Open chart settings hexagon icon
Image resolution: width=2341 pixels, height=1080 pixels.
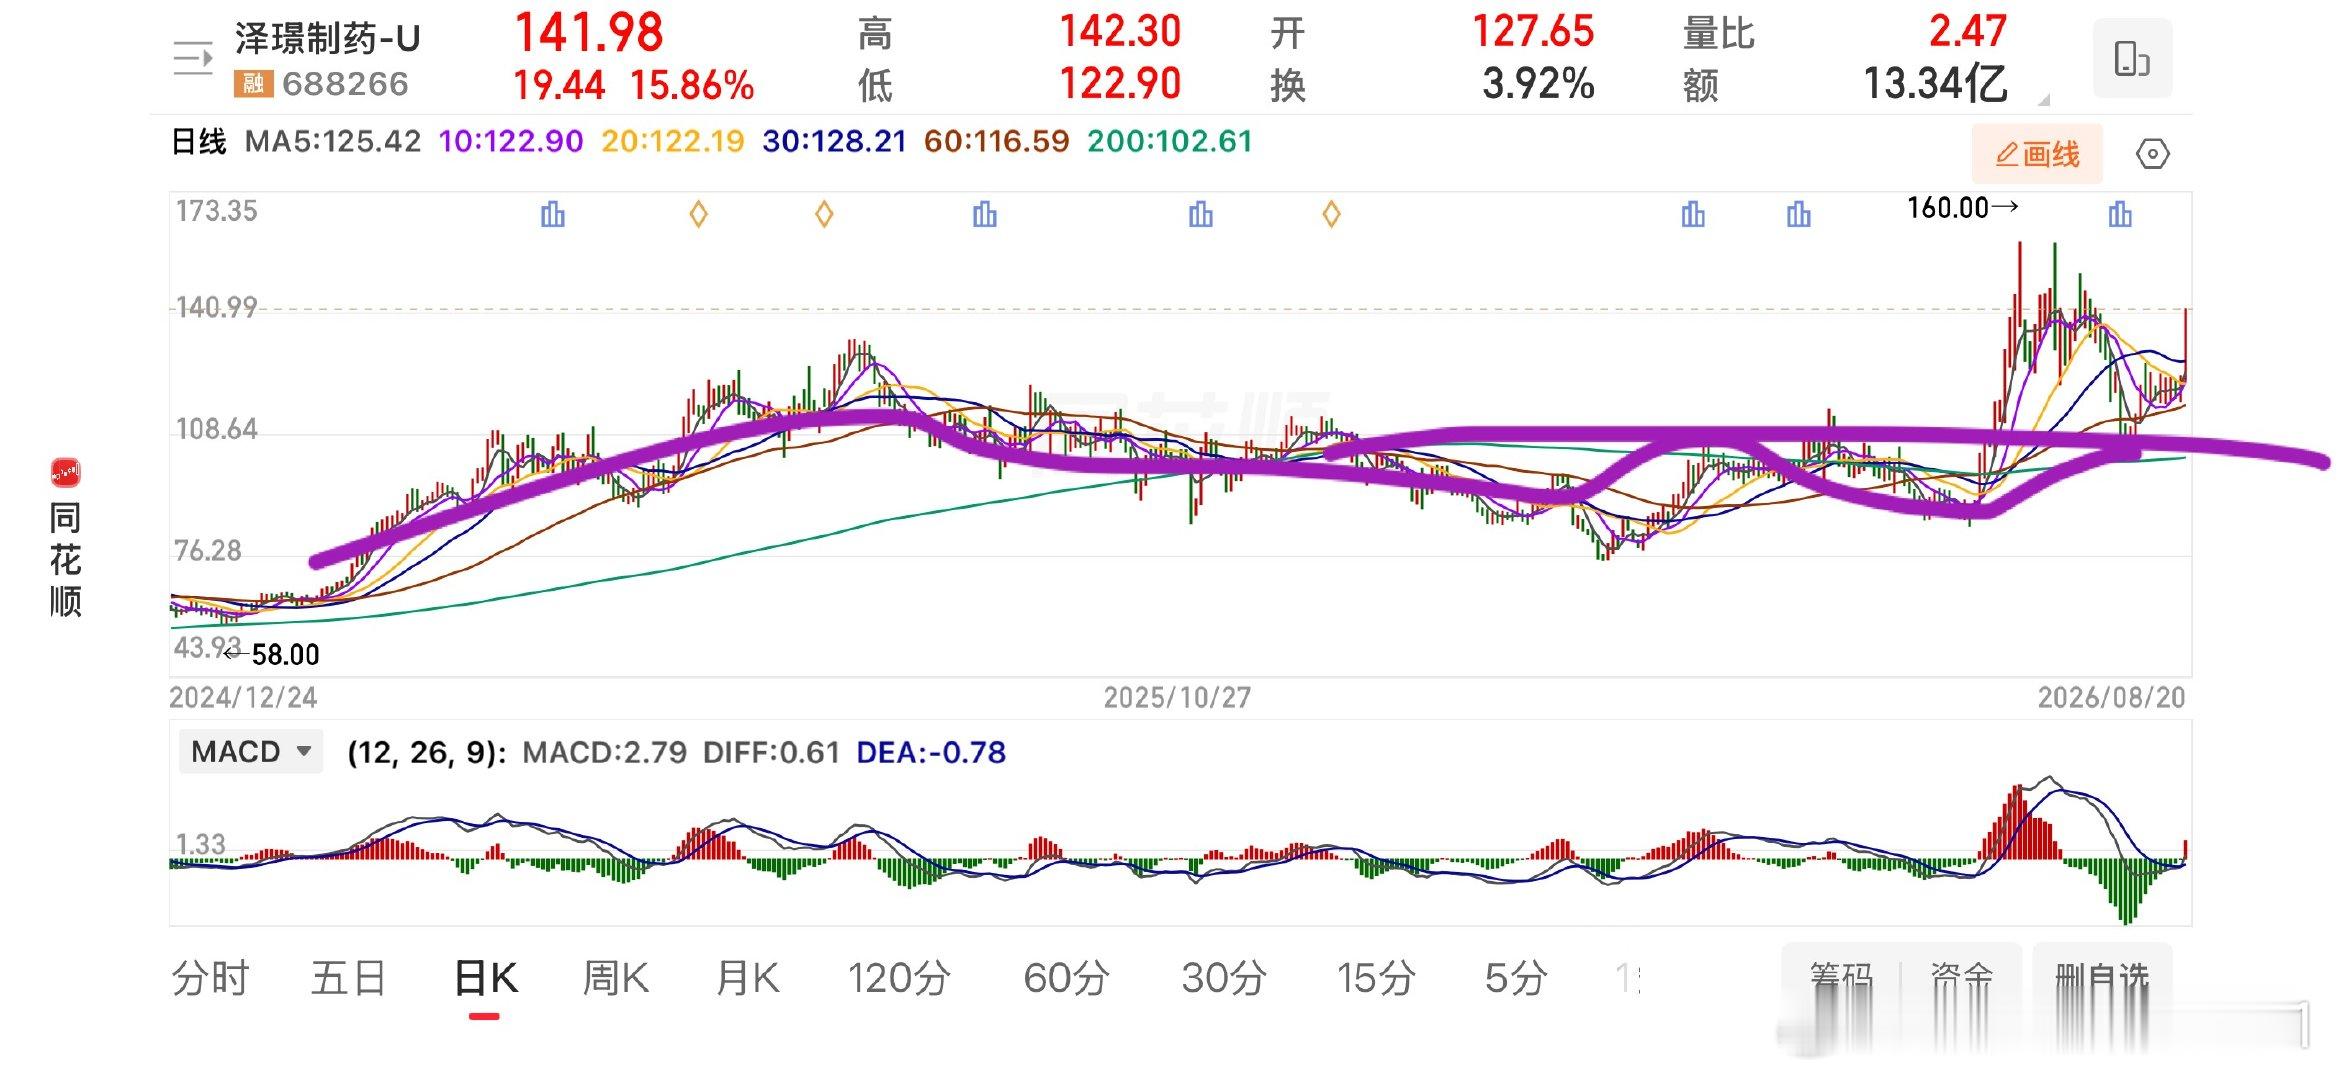coord(2152,154)
